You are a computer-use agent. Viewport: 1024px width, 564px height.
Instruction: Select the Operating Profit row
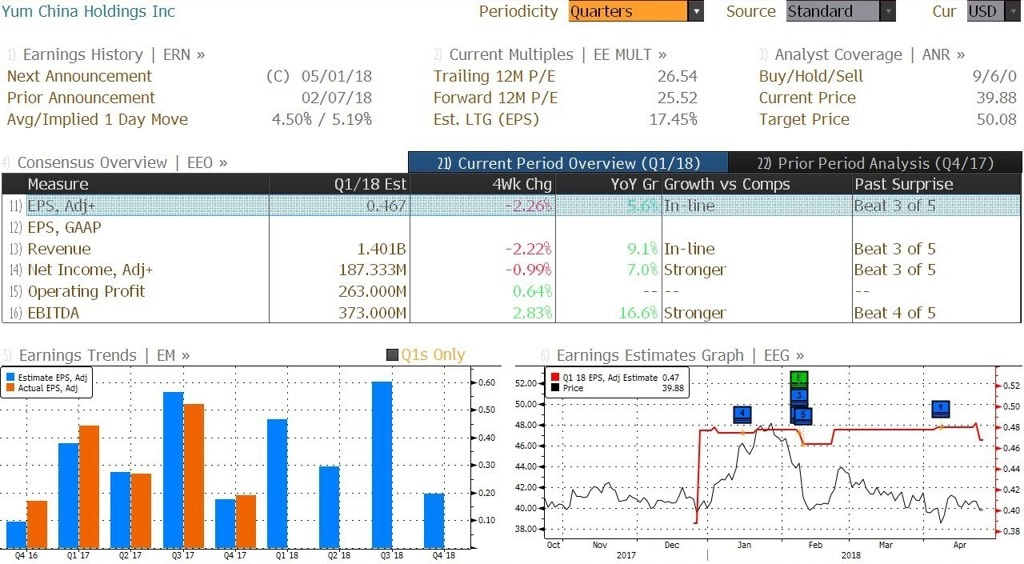click(511, 291)
